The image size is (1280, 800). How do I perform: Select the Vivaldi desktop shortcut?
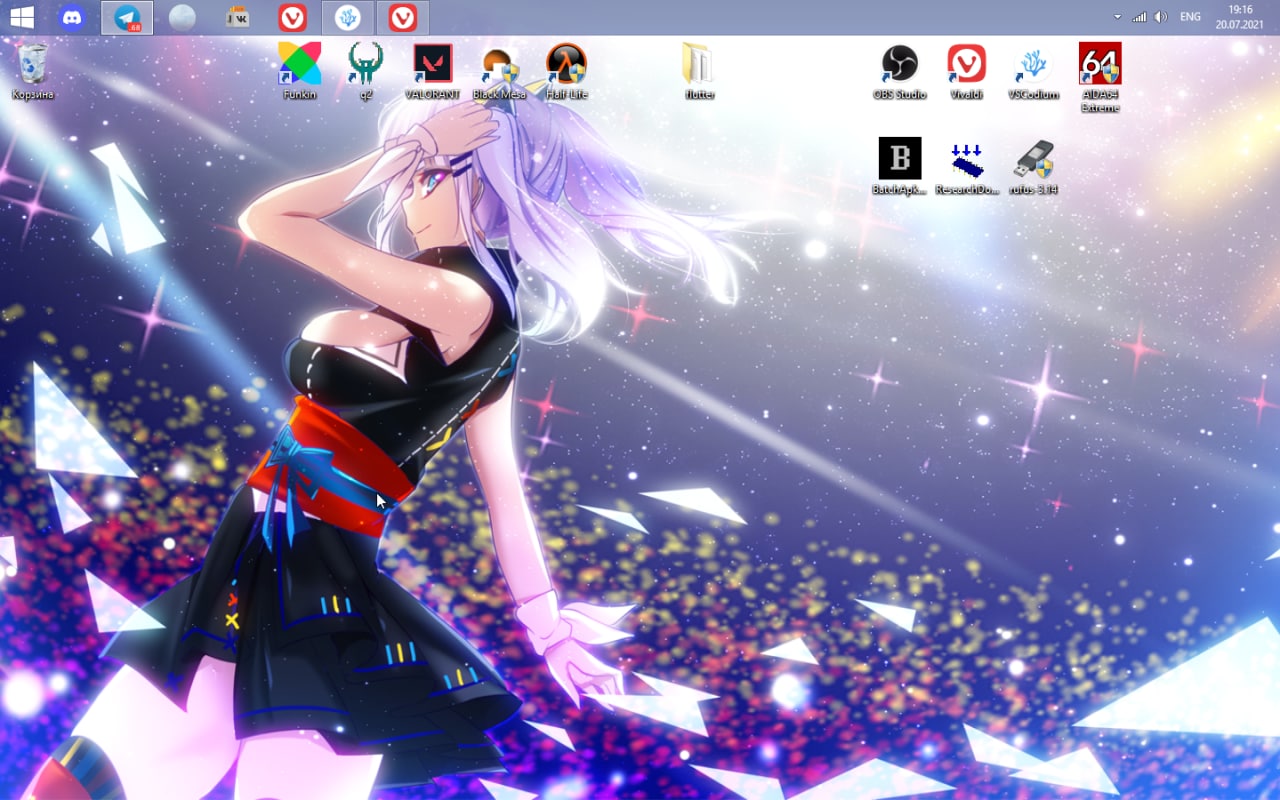click(x=966, y=71)
